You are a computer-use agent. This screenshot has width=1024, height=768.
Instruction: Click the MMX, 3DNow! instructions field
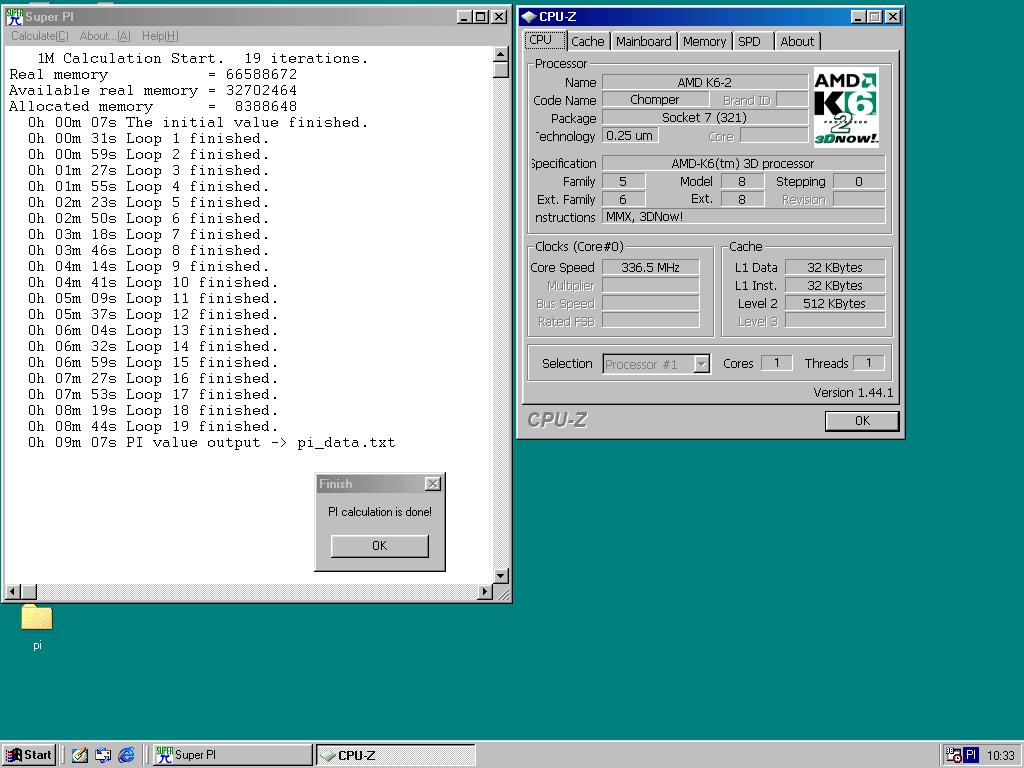(743, 217)
